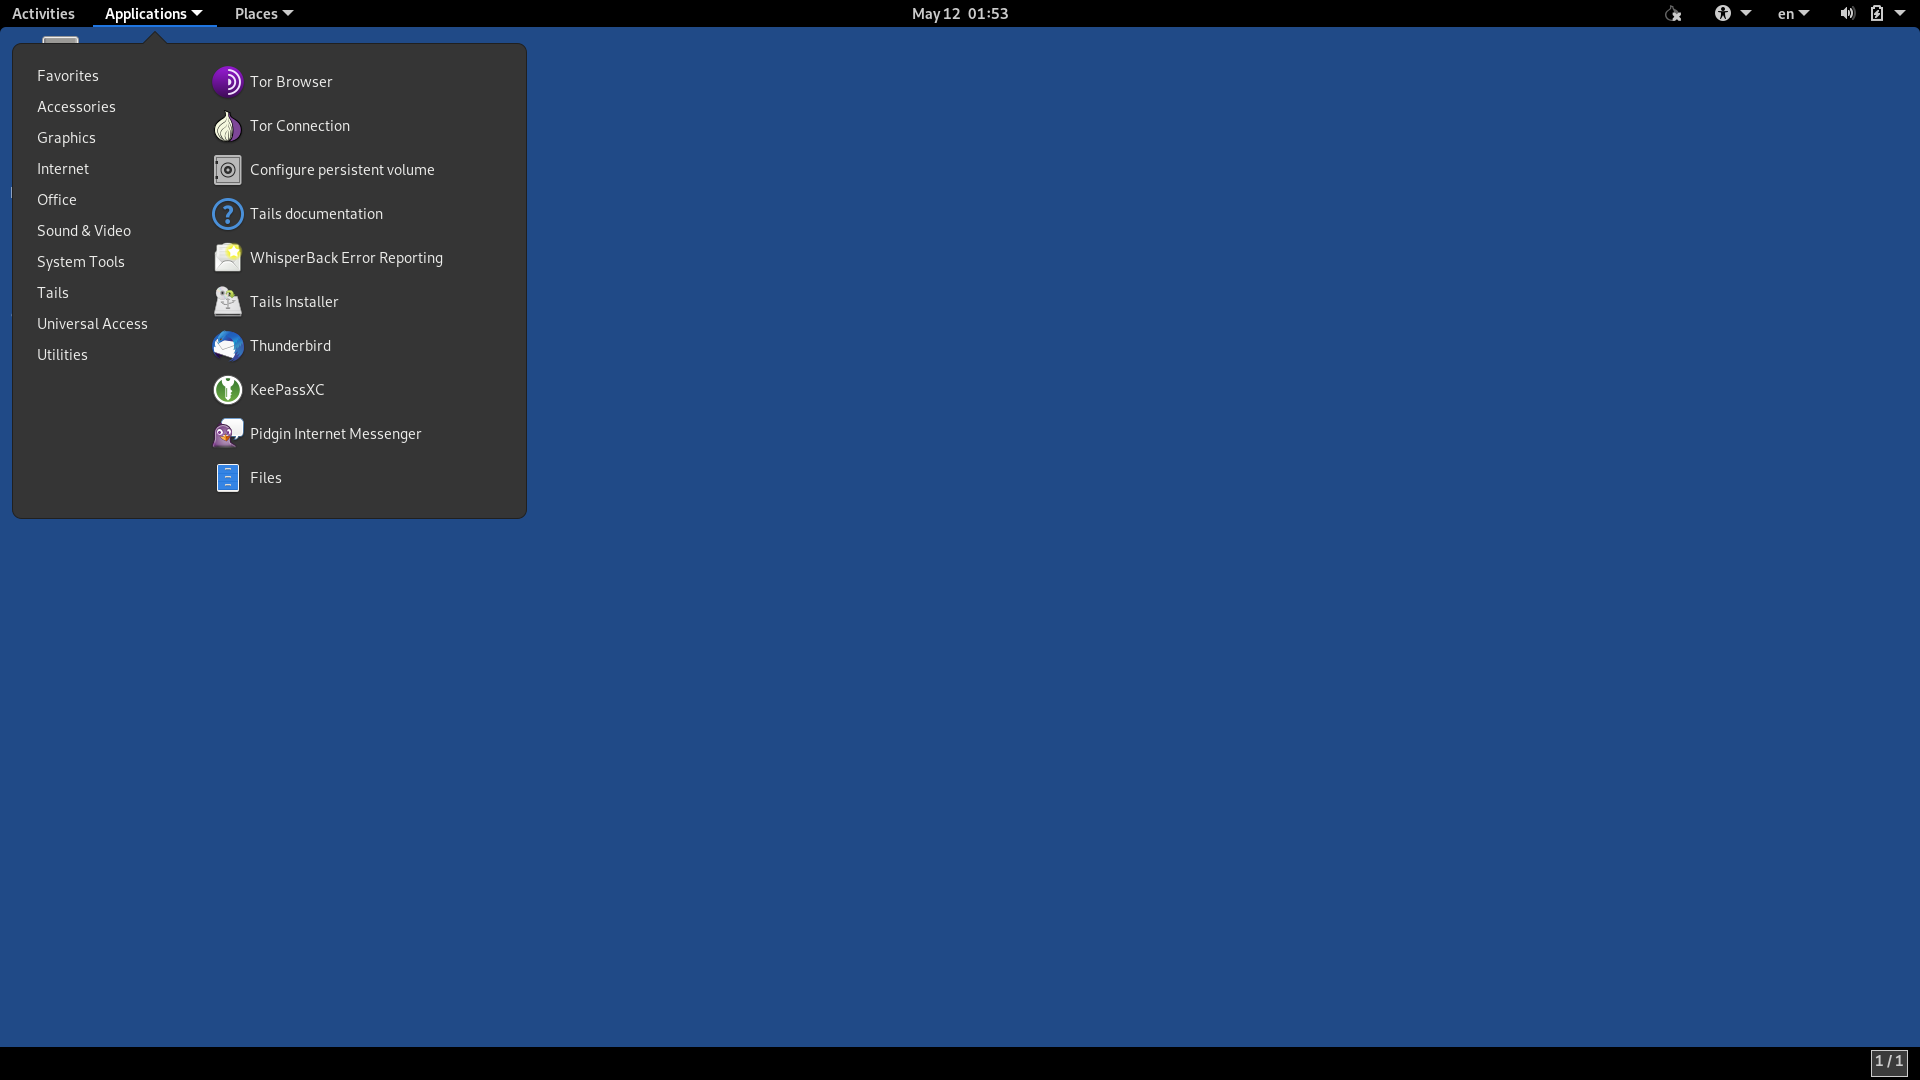Select the Favorites category
The height and width of the screenshot is (1080, 1920).
[68, 76]
